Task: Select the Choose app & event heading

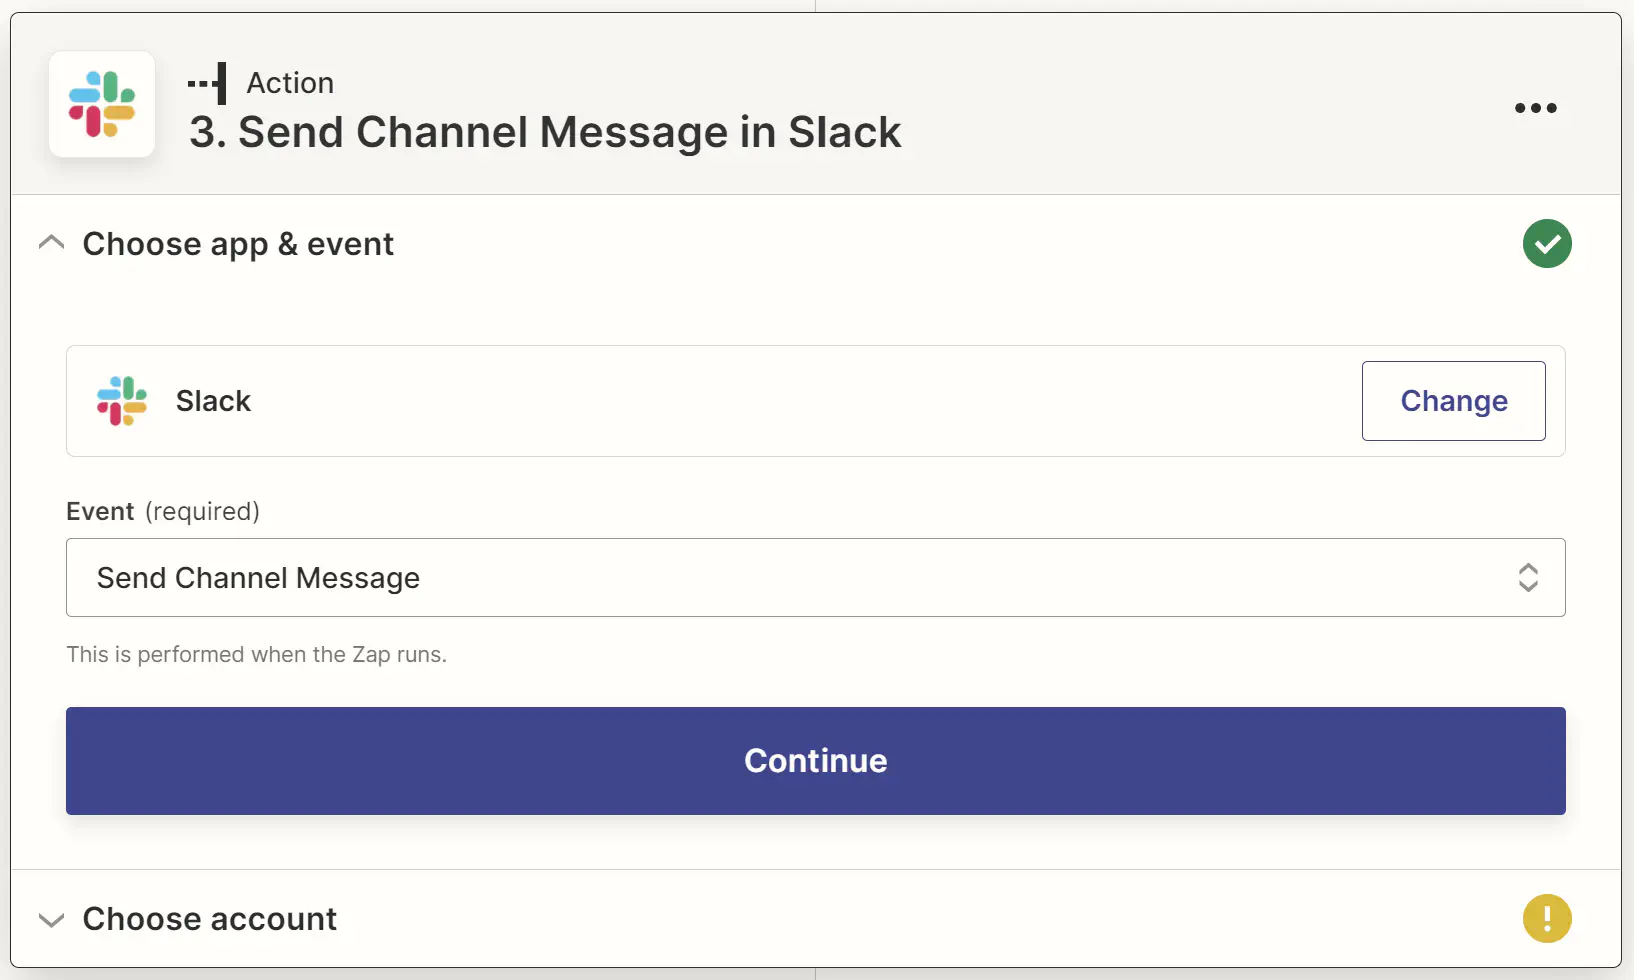Action: pos(238,243)
